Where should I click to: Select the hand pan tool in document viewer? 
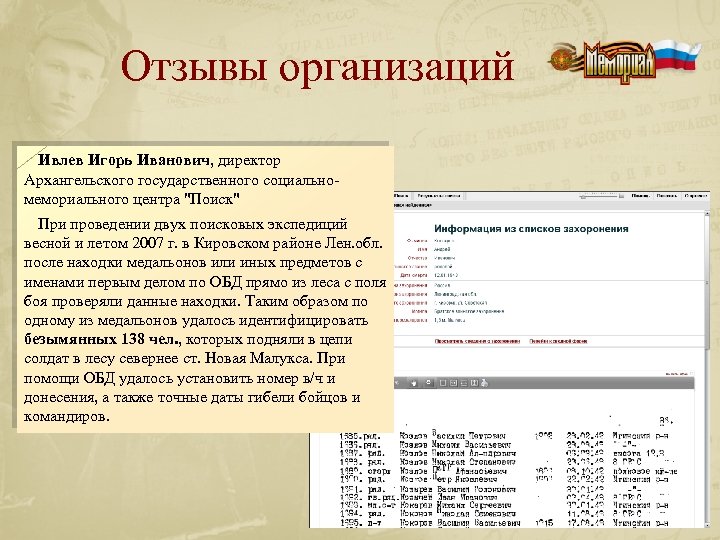click(x=413, y=382)
